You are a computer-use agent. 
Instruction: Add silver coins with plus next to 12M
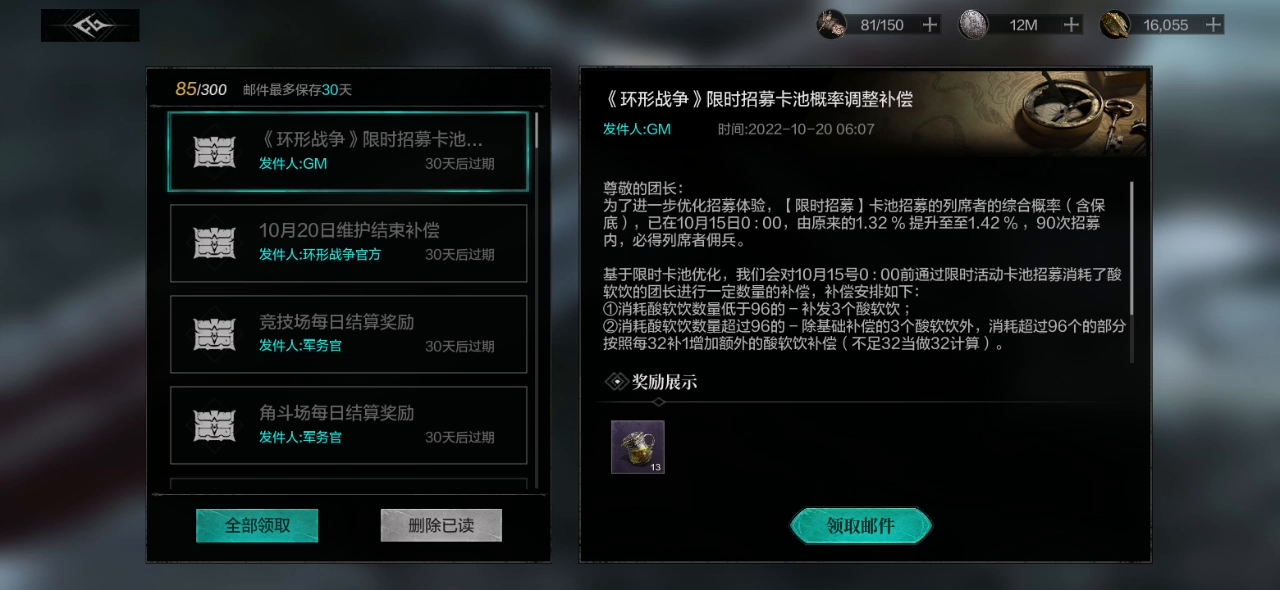point(1072,25)
